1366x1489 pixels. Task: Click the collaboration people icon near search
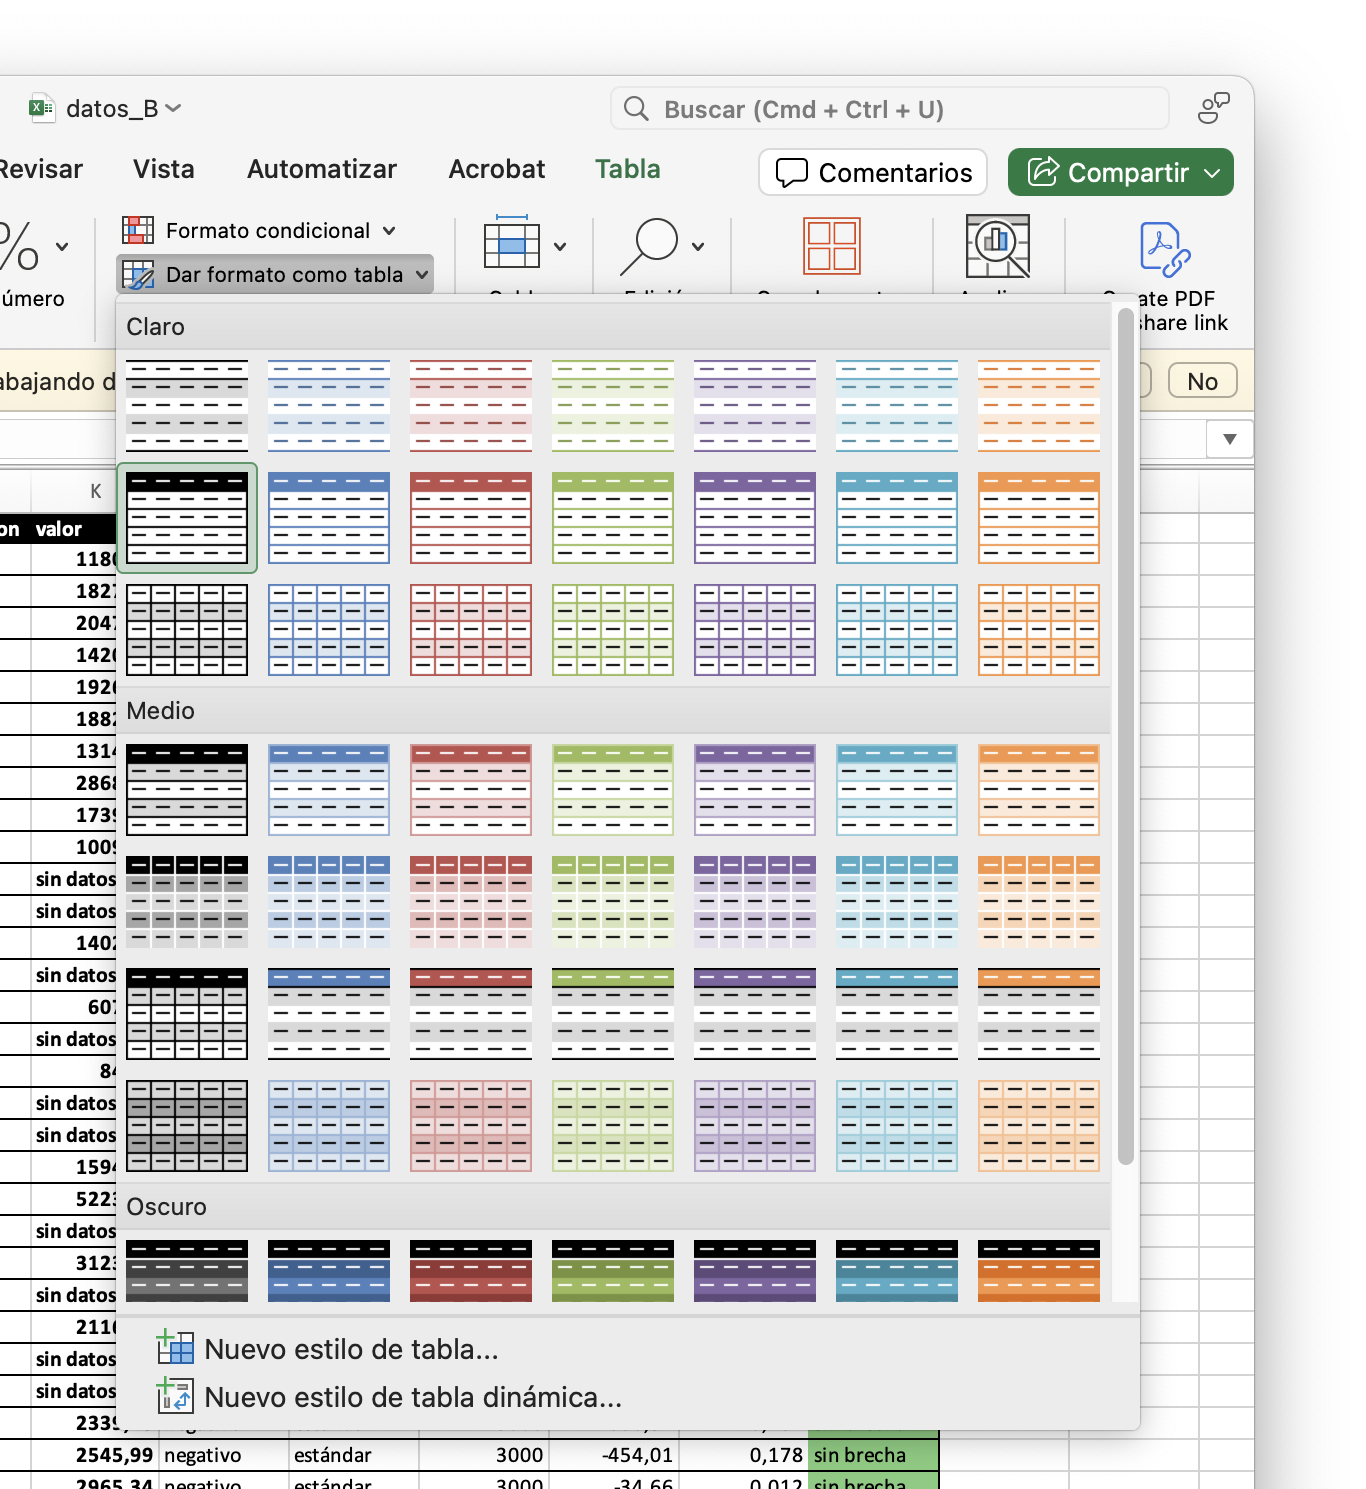click(1213, 108)
